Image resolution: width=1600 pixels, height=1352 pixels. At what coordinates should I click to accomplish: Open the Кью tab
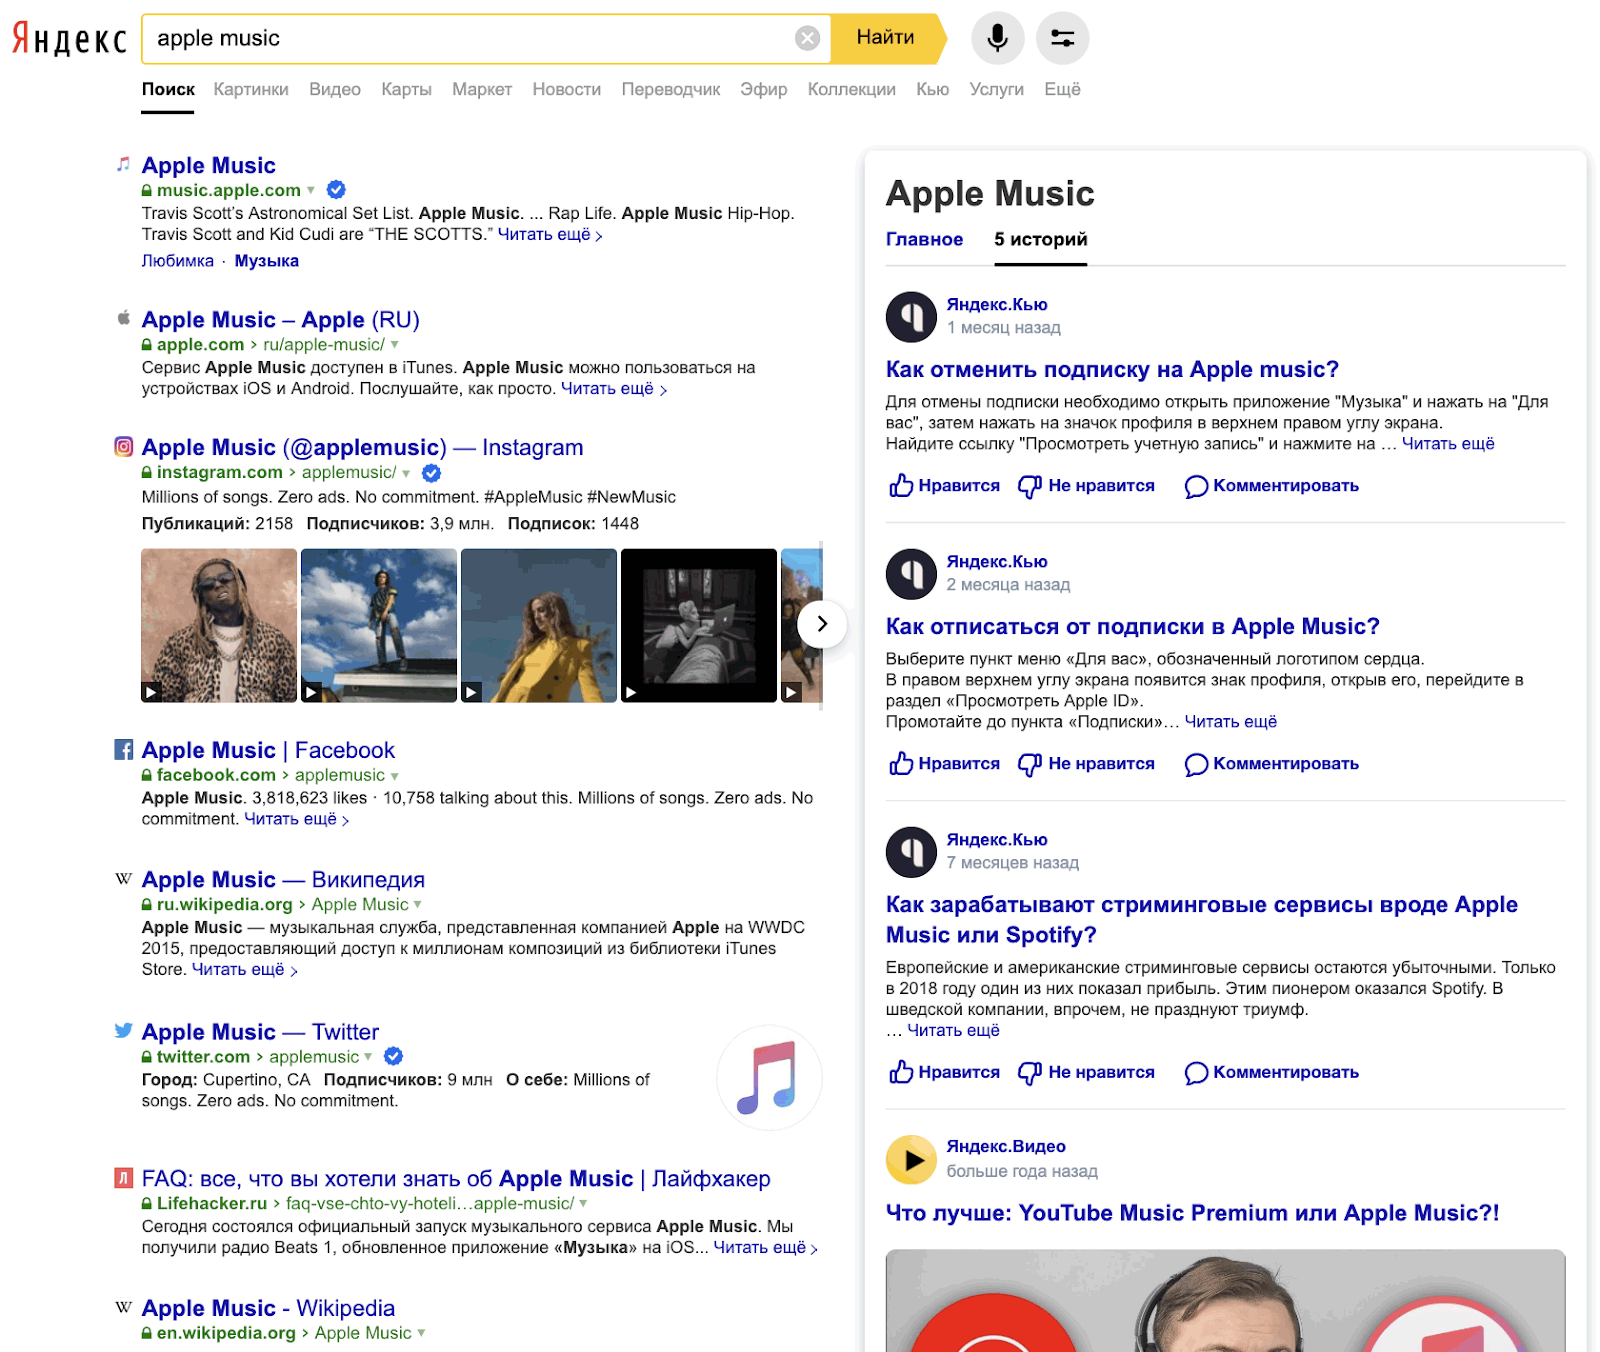pos(933,89)
